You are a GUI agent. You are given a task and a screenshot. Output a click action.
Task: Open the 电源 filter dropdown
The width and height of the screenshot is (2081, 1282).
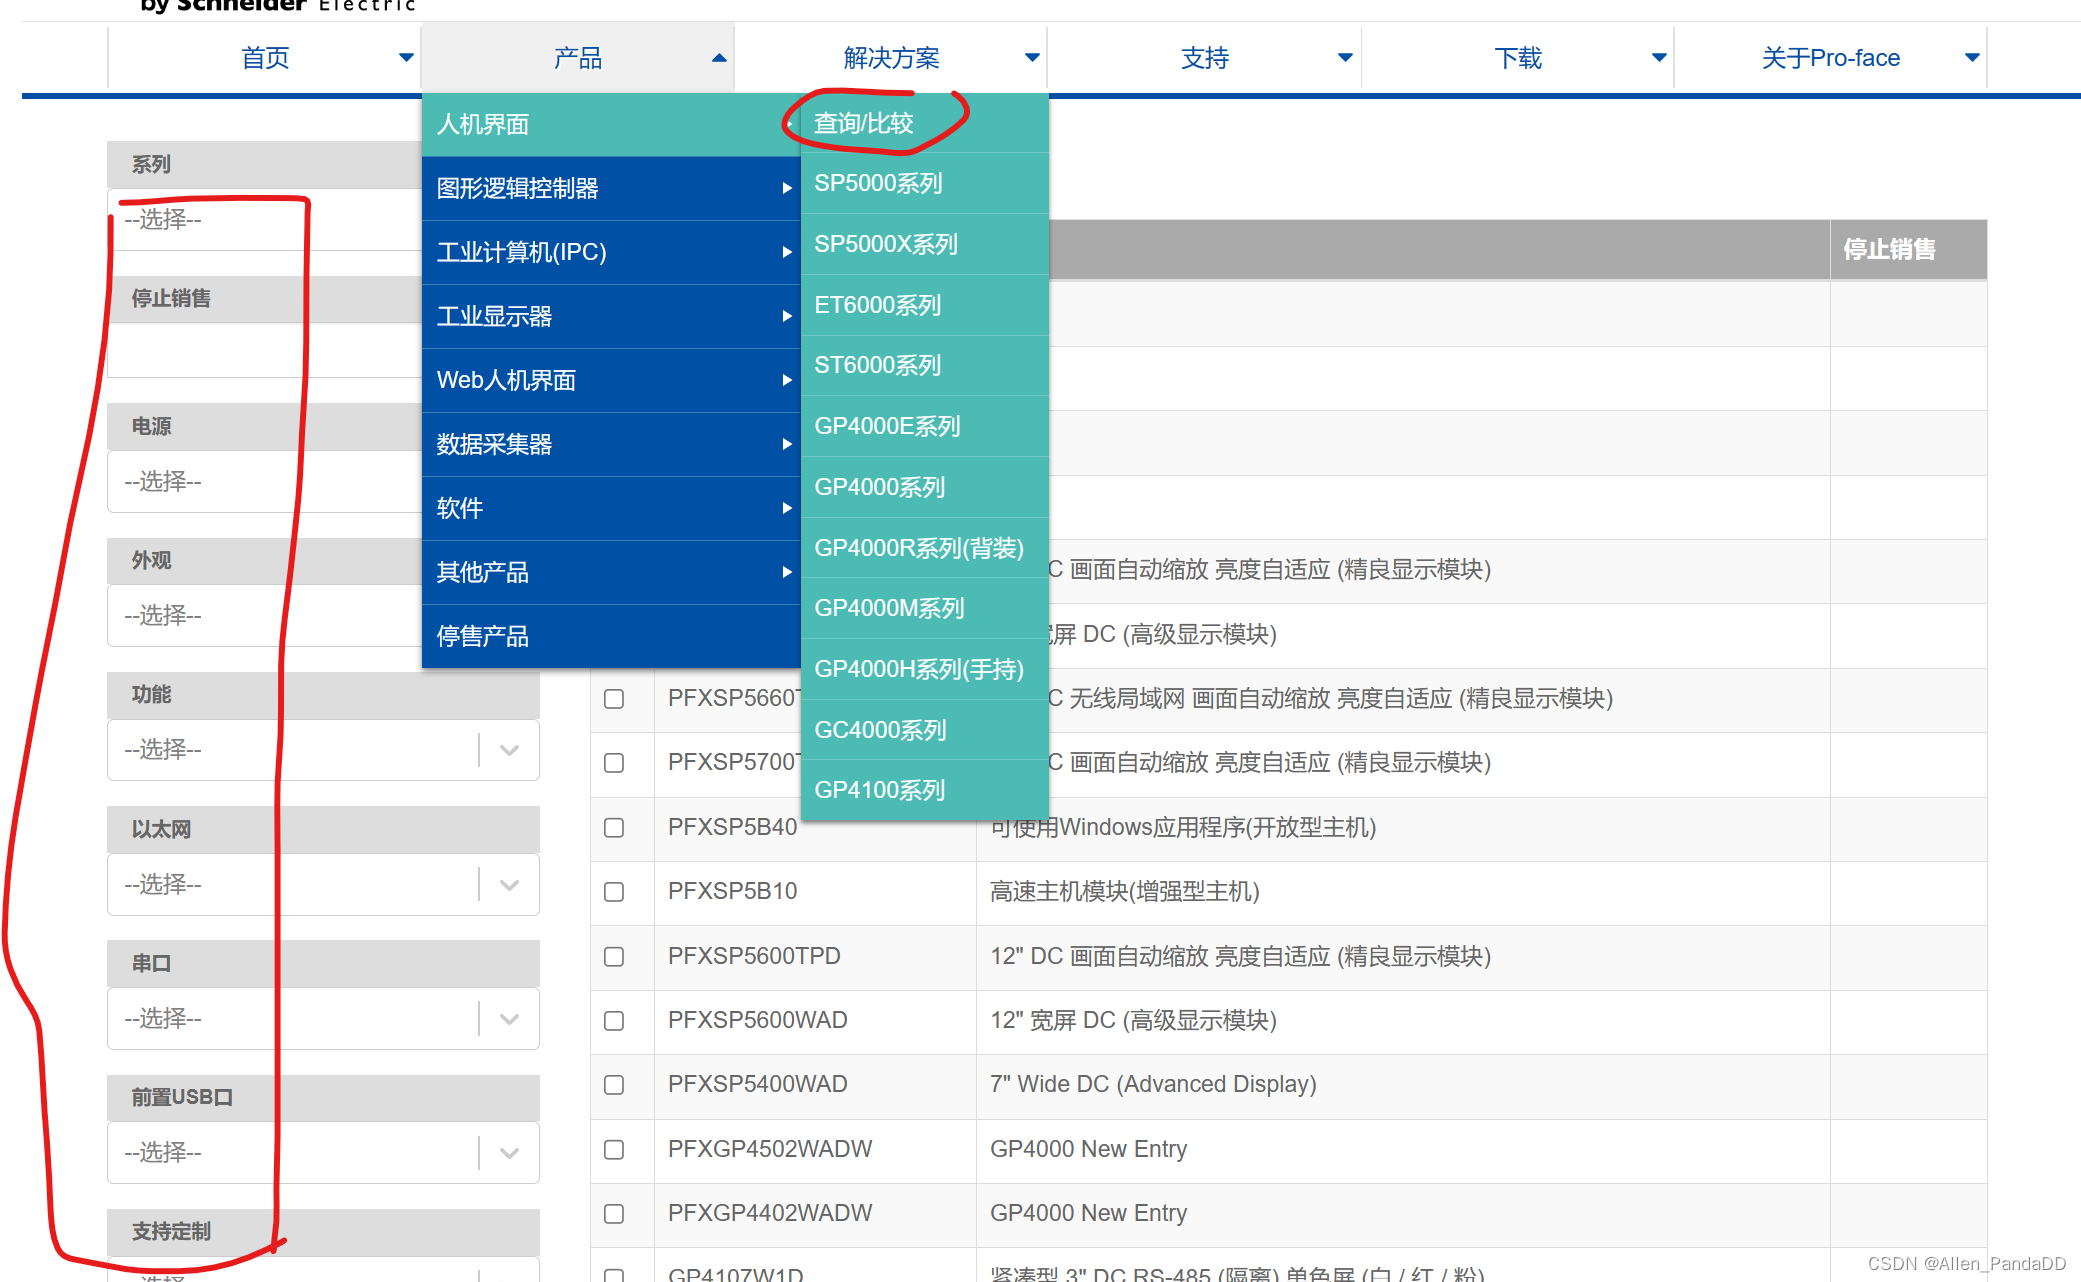click(x=264, y=482)
